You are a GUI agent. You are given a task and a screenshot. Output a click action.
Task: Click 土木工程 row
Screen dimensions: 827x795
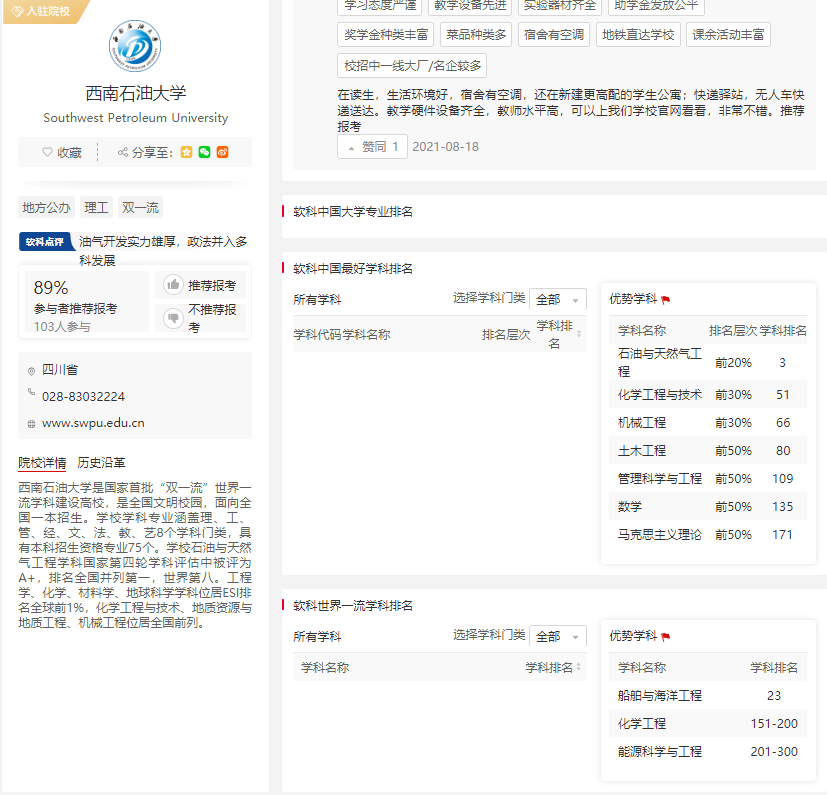[708, 450]
